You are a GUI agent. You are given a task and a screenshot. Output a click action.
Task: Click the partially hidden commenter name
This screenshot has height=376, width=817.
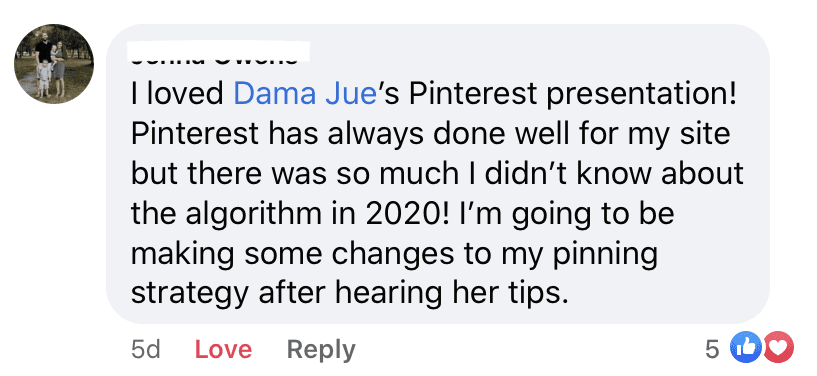click(215, 55)
